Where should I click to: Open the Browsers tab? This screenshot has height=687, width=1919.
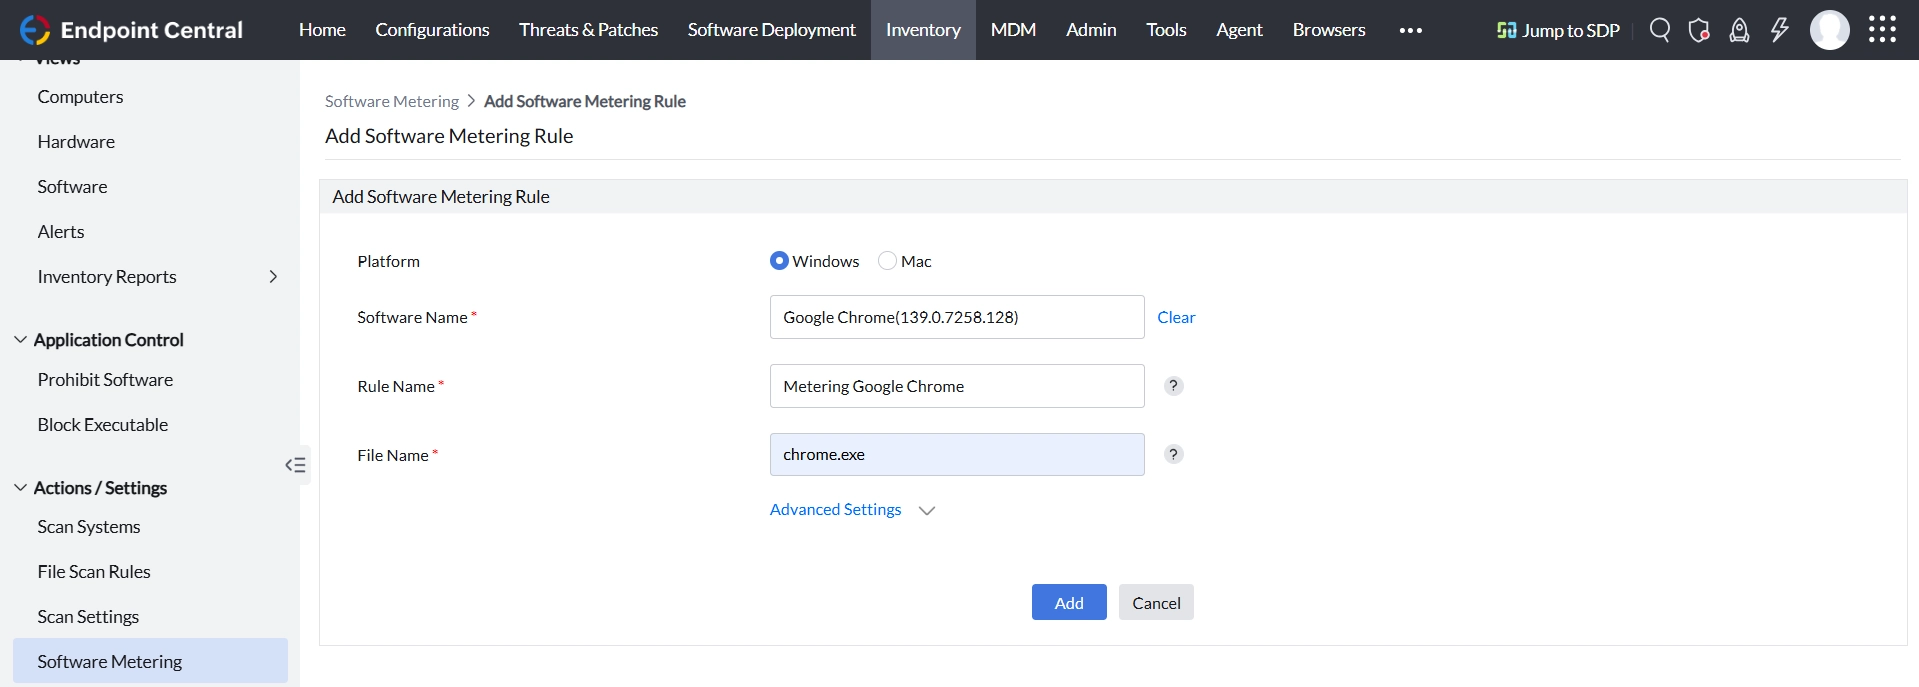click(1329, 30)
